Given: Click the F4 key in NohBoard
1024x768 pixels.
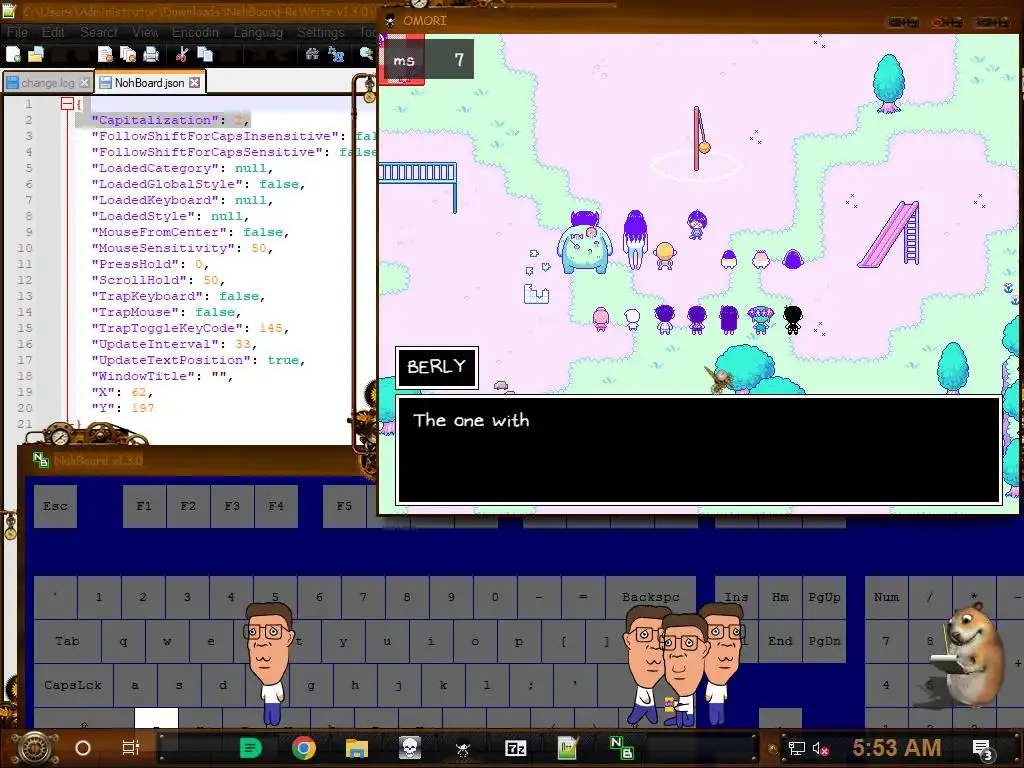Looking at the screenshot, I should point(276,506).
